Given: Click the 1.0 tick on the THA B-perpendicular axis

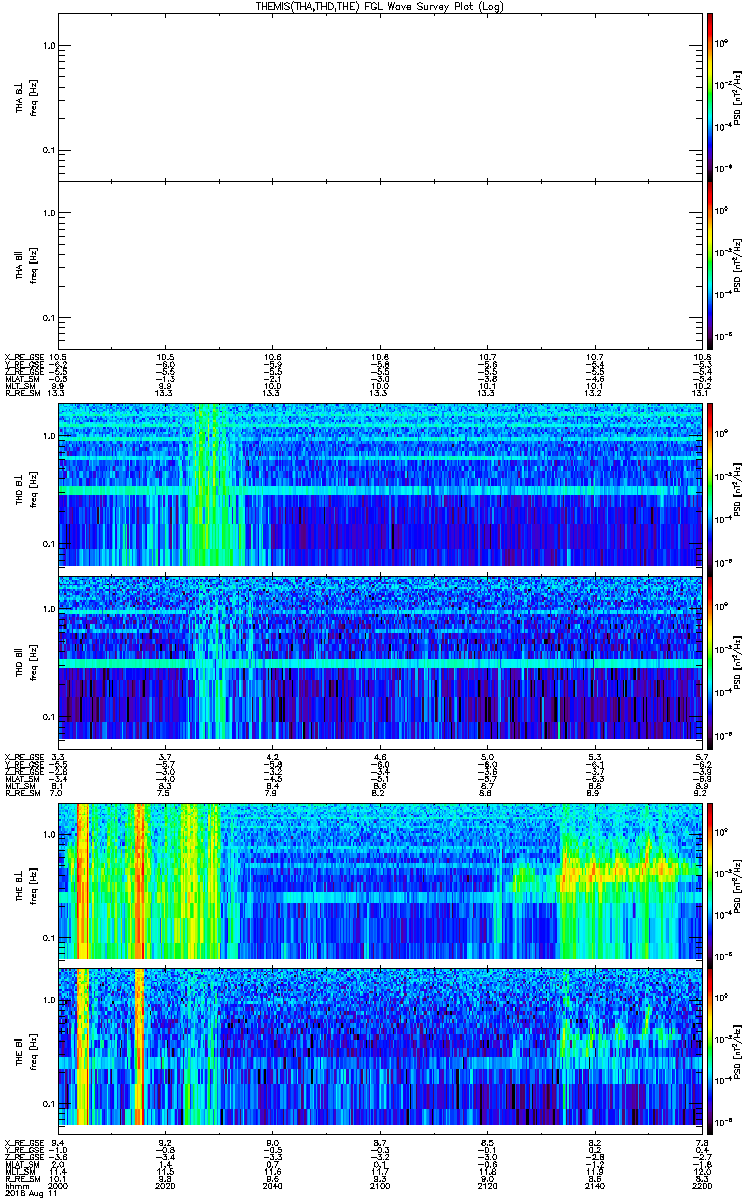Looking at the screenshot, I should [x=47, y=46].
